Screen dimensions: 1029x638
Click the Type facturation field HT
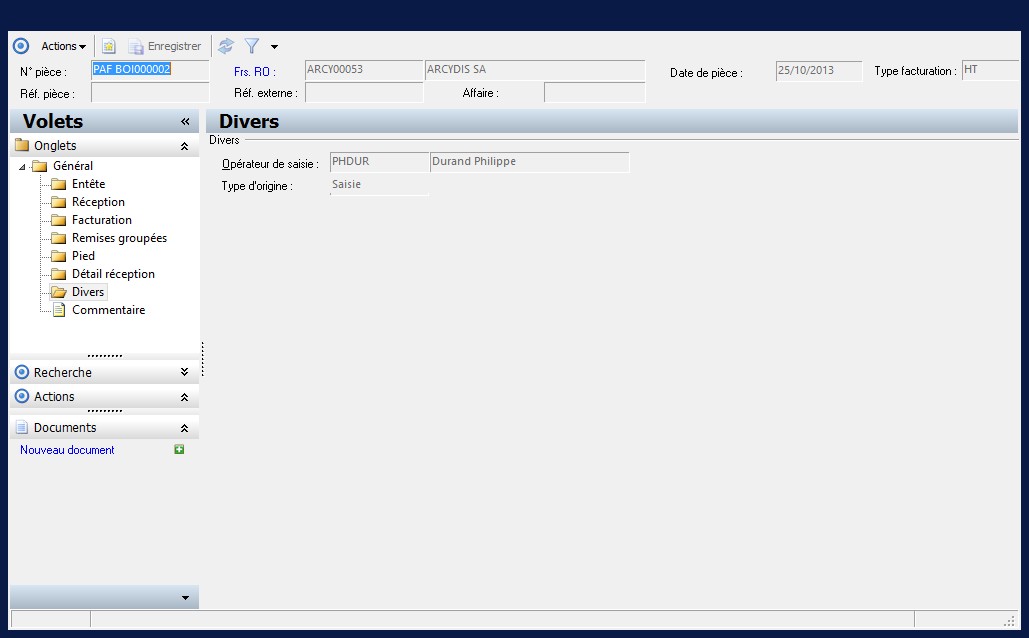click(990, 70)
